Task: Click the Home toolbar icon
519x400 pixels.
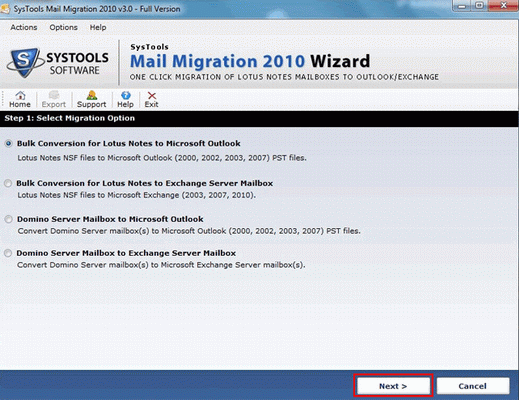Action: tap(20, 99)
